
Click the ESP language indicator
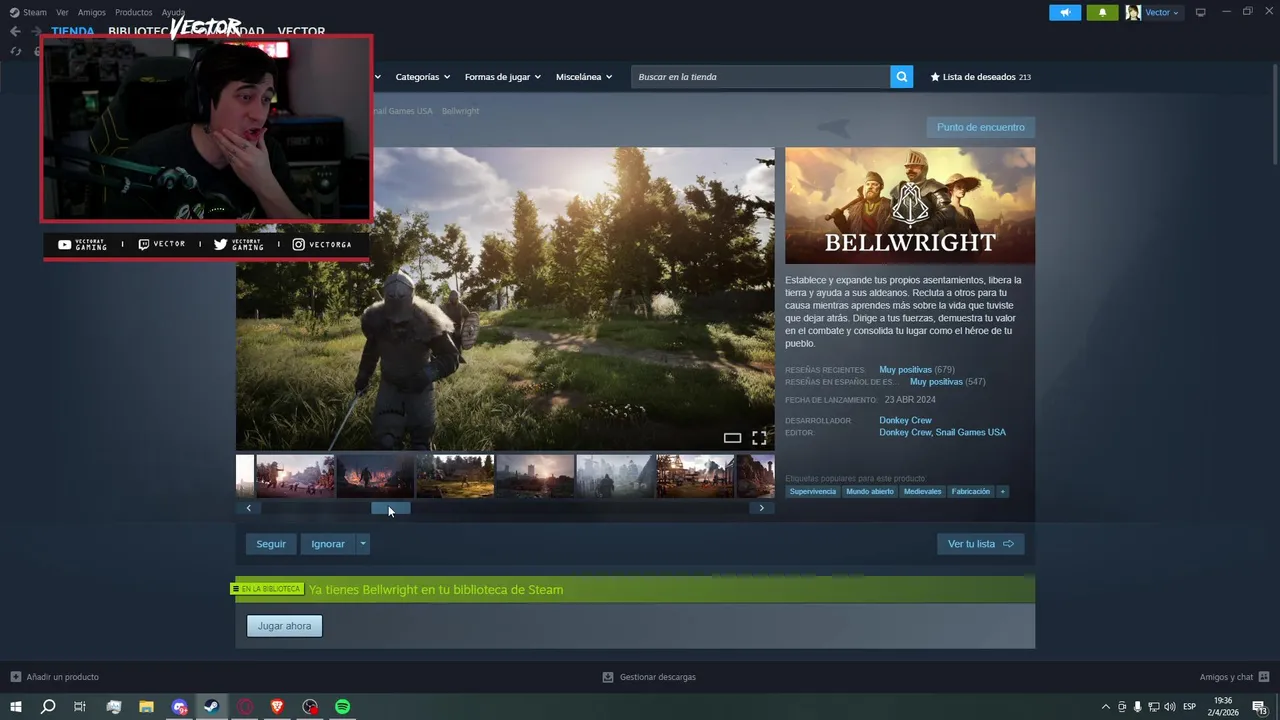pos(1189,707)
